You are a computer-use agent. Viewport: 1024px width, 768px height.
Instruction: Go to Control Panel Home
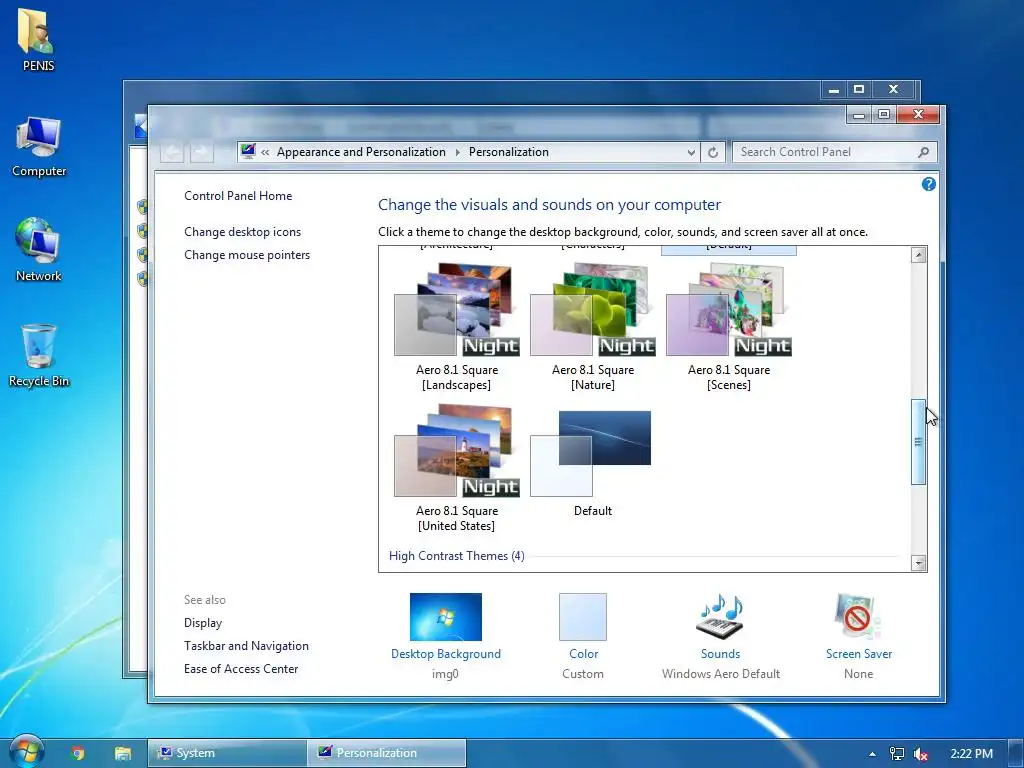click(238, 196)
